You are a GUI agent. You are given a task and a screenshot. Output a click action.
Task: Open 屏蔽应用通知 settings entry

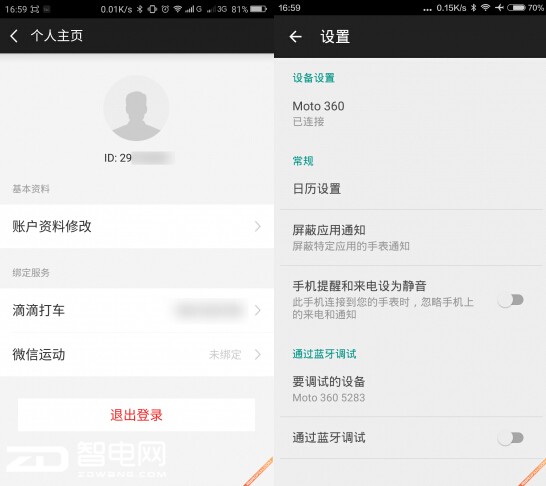pyautogui.click(x=411, y=237)
